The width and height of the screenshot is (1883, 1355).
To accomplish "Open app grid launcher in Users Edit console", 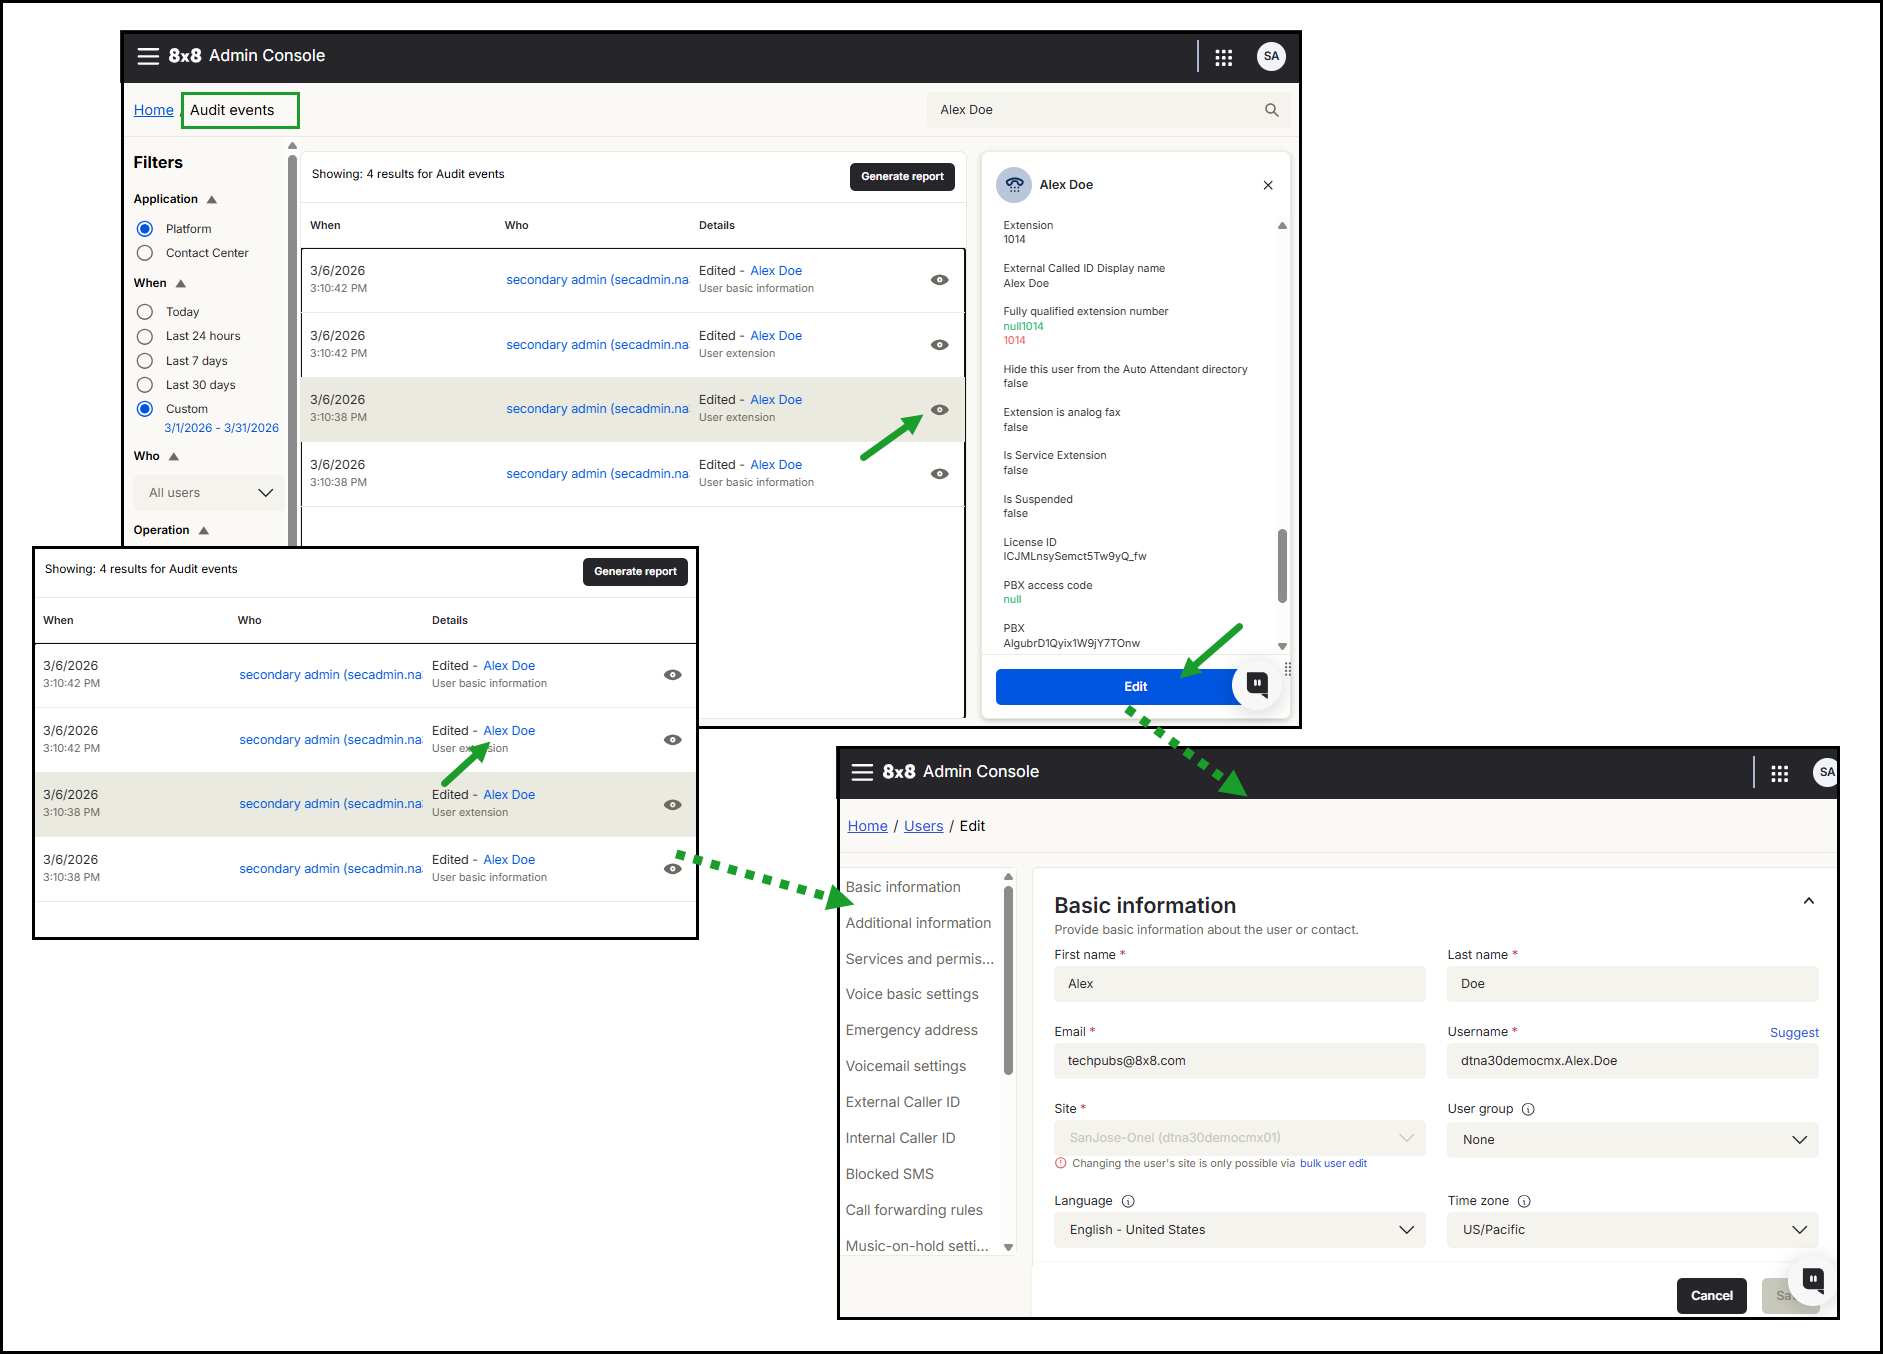I will point(1779,773).
